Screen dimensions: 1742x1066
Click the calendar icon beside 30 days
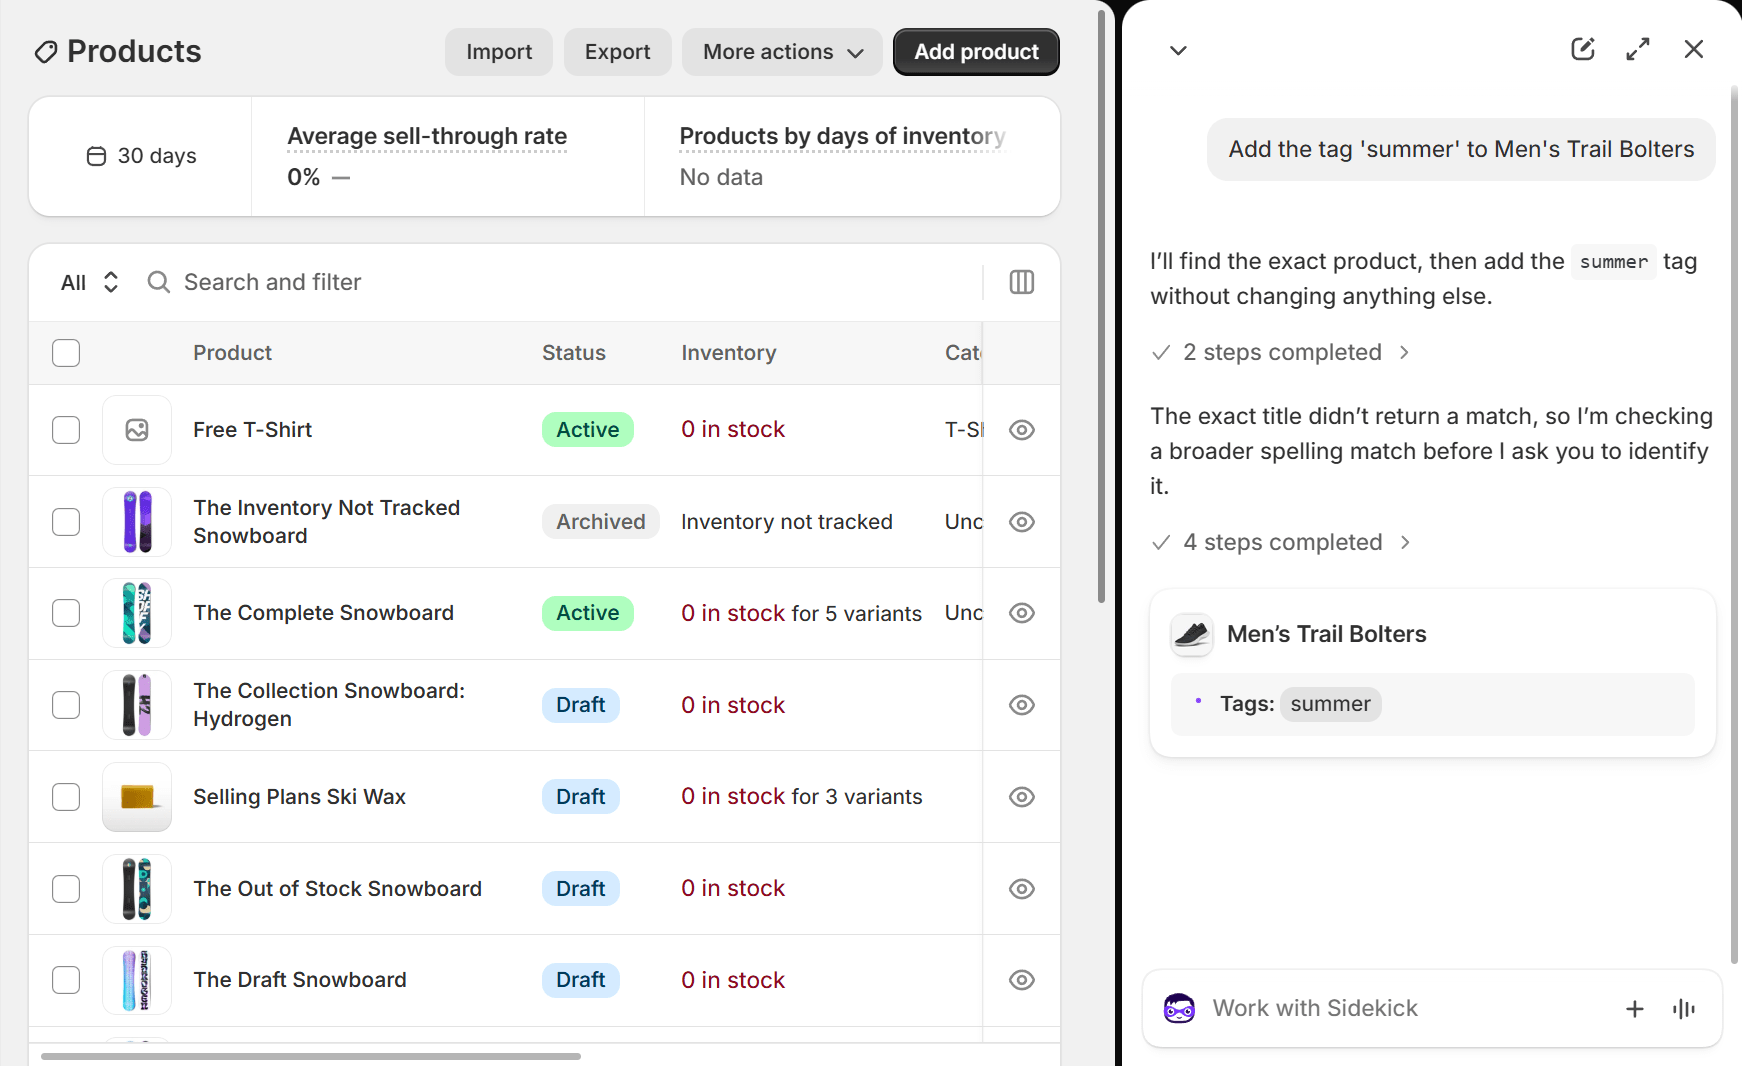coord(96,156)
